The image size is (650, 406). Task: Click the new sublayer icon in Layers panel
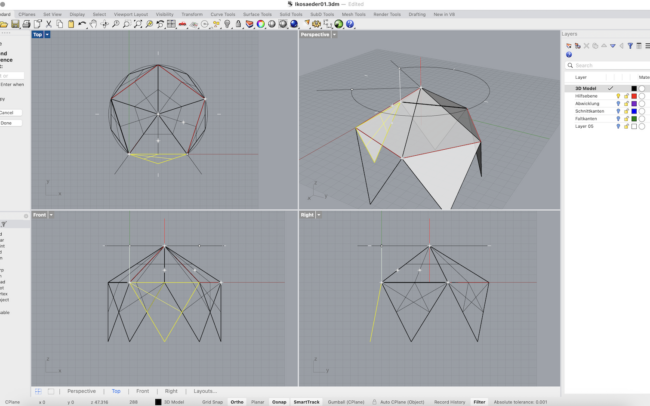[x=577, y=46]
